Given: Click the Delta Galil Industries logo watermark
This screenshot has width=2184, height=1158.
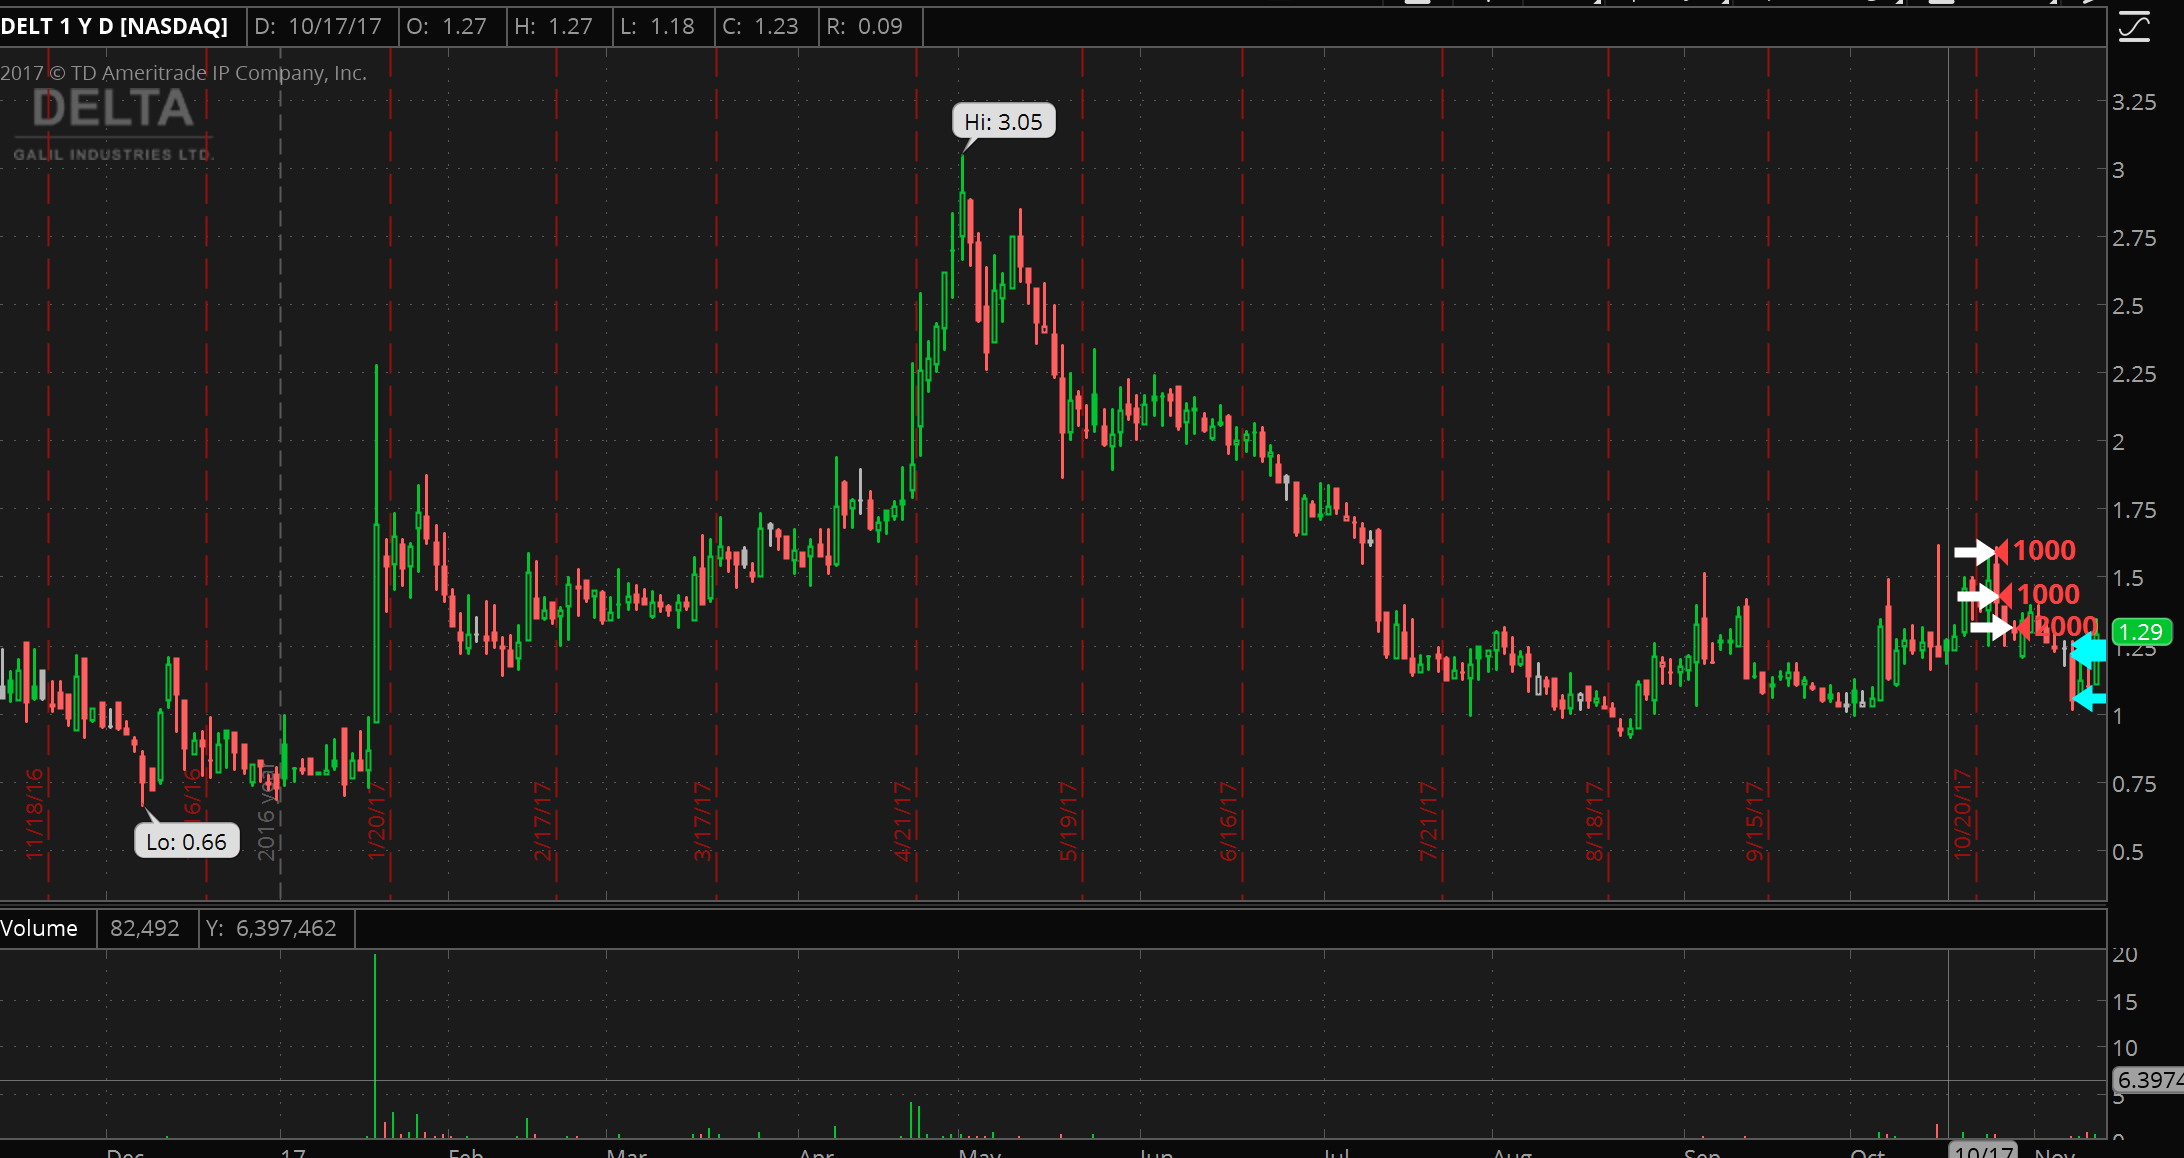Looking at the screenshot, I should [113, 125].
